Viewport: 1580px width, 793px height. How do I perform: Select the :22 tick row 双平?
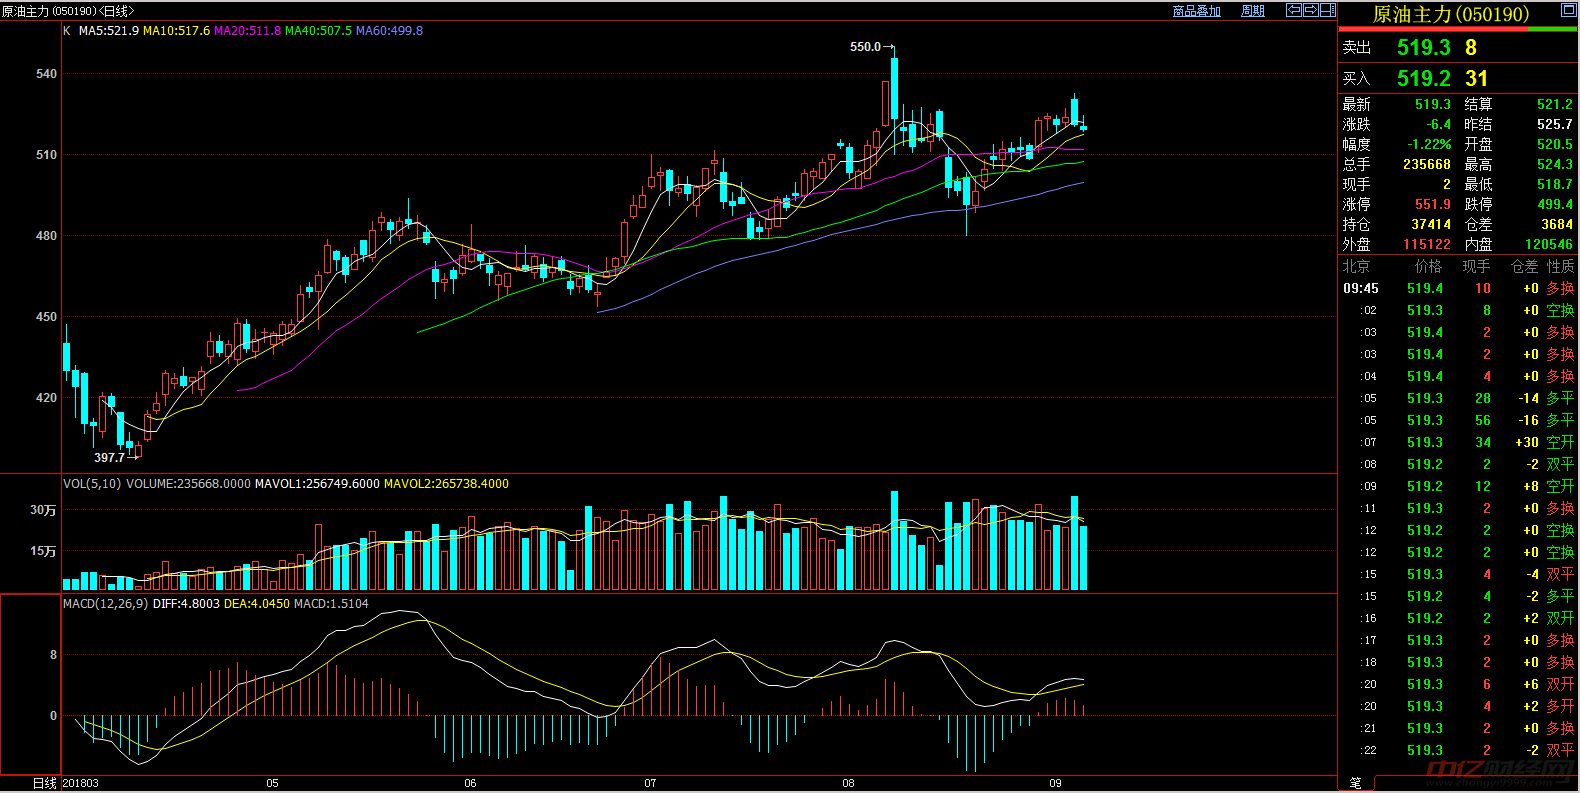click(1458, 750)
